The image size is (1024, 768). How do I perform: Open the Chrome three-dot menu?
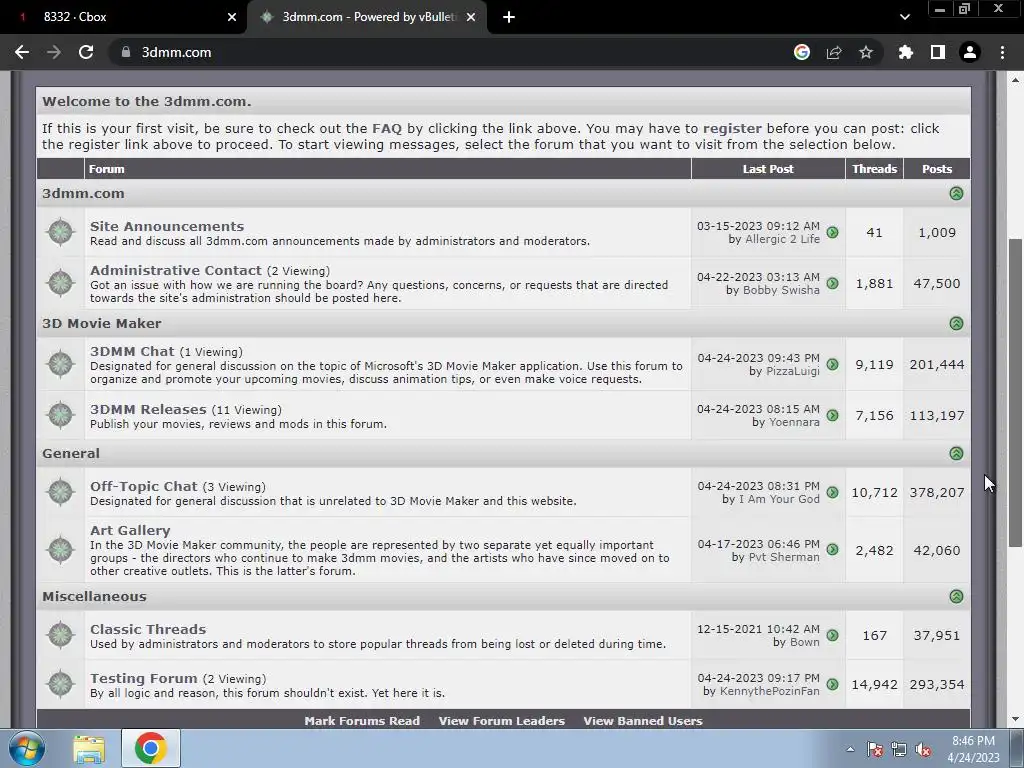coord(1002,52)
